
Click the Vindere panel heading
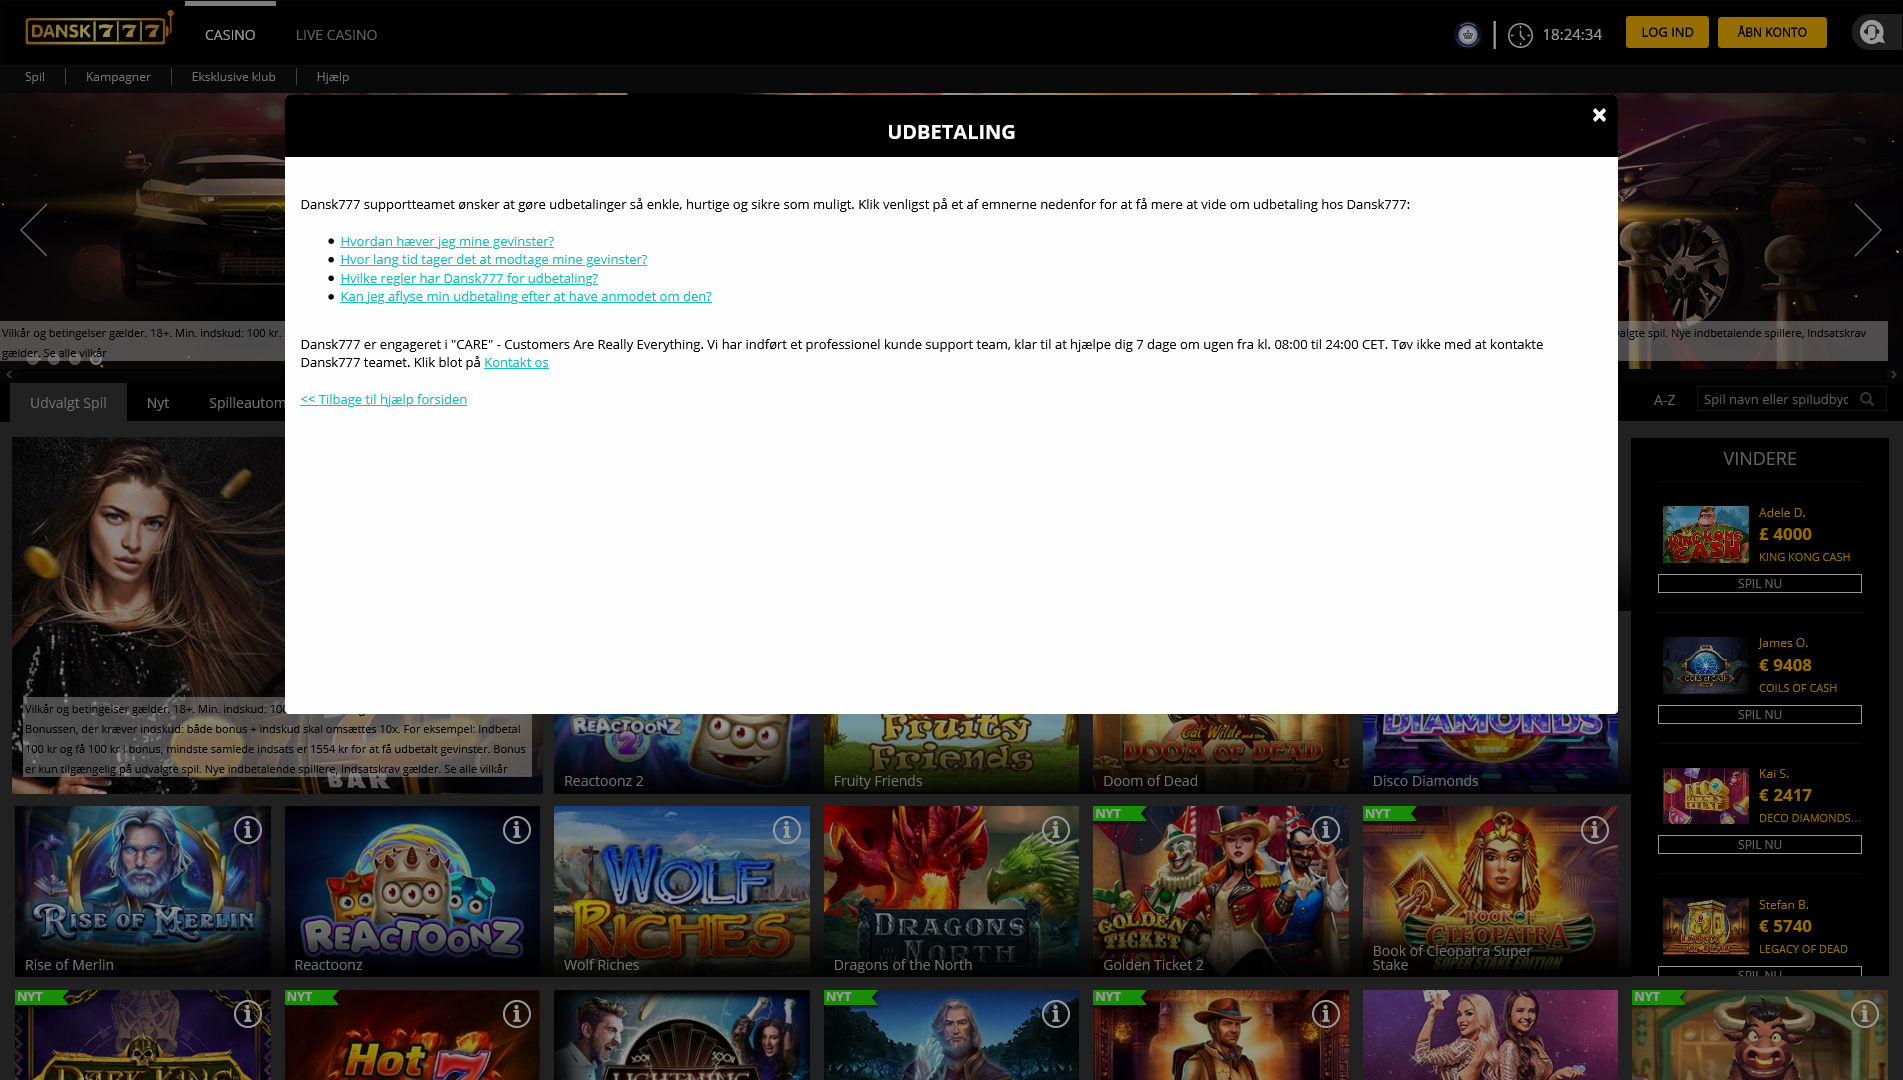pyautogui.click(x=1759, y=459)
